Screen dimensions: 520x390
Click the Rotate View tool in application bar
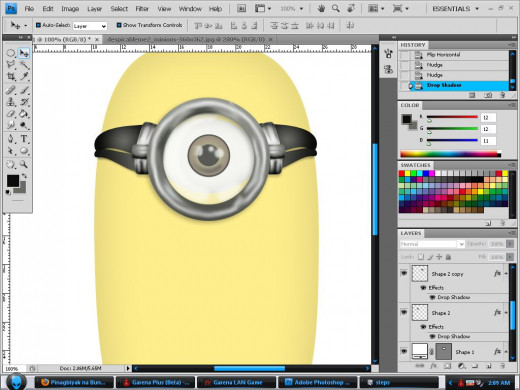351,9
